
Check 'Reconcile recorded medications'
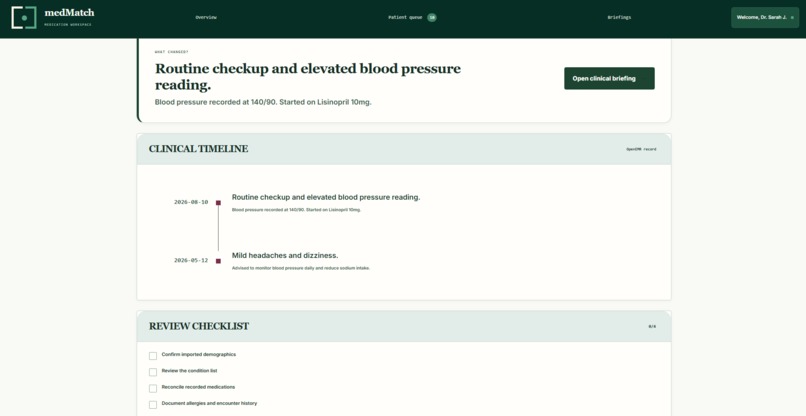[153, 388]
